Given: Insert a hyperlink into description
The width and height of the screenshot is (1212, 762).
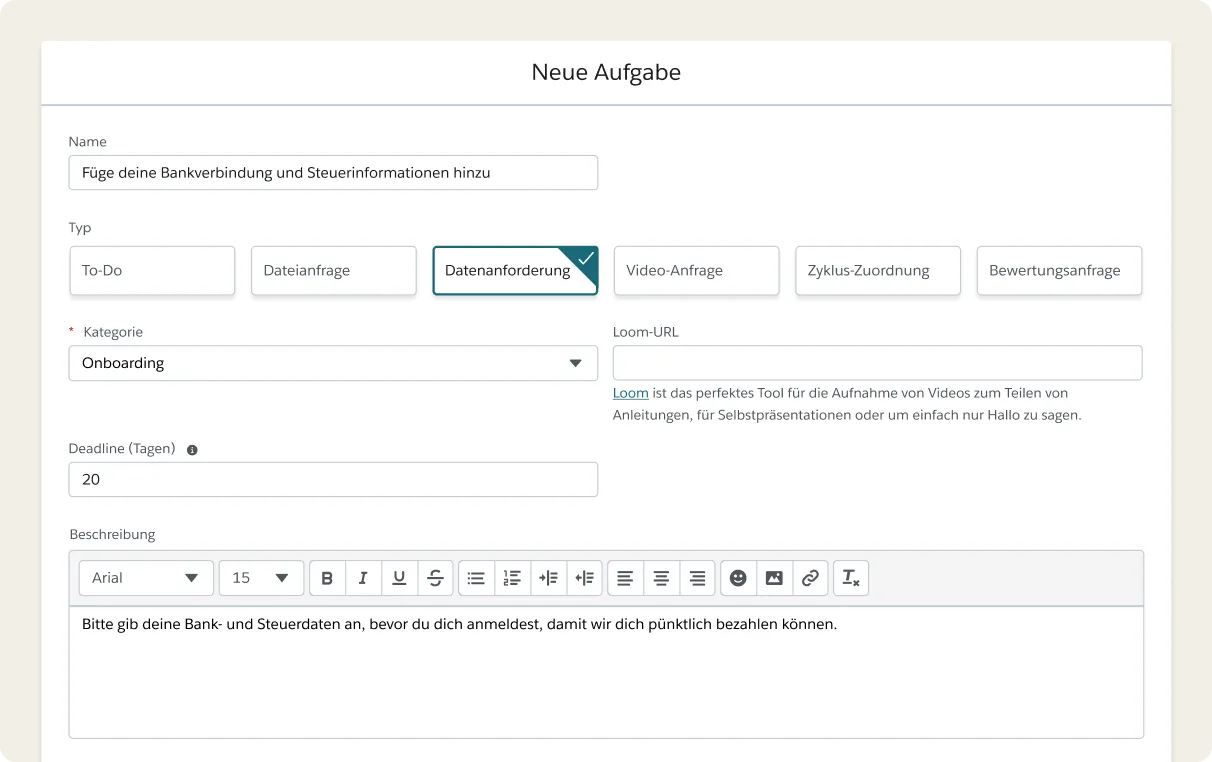Looking at the screenshot, I should point(810,578).
